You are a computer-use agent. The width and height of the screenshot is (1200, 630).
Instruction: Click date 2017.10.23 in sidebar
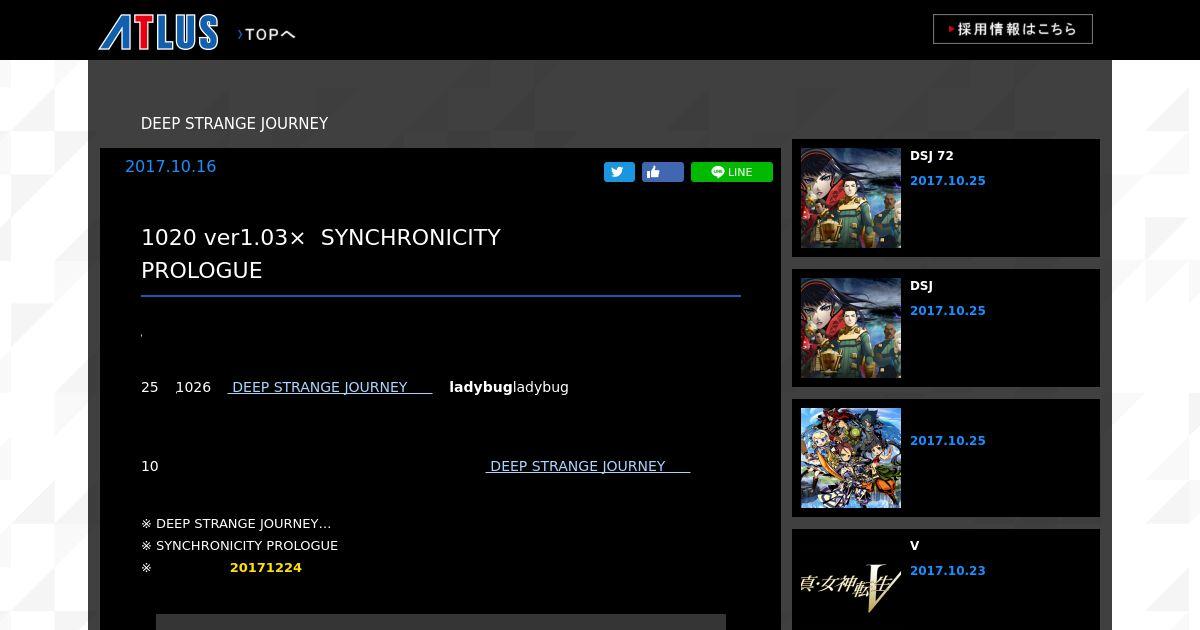click(x=948, y=571)
